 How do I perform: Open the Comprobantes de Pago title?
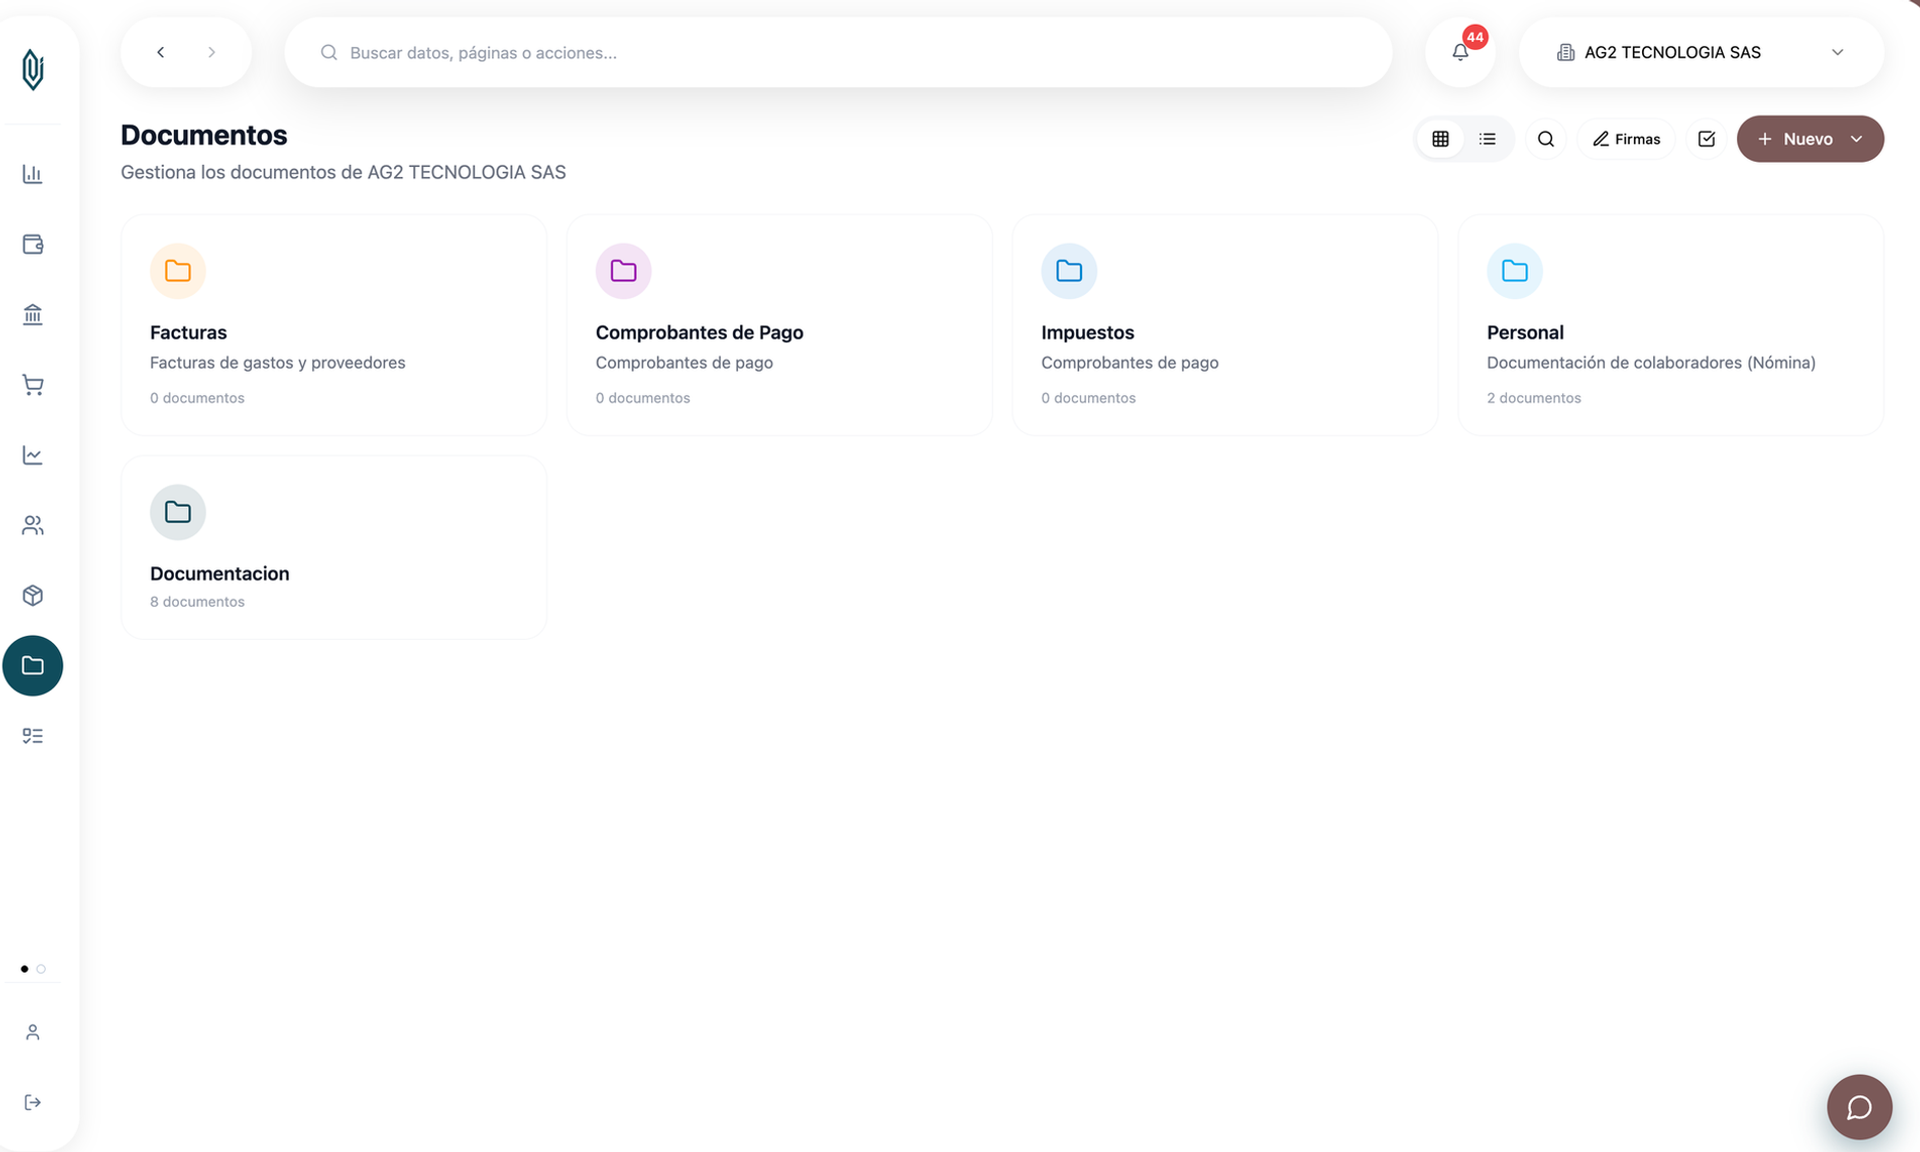tap(699, 332)
